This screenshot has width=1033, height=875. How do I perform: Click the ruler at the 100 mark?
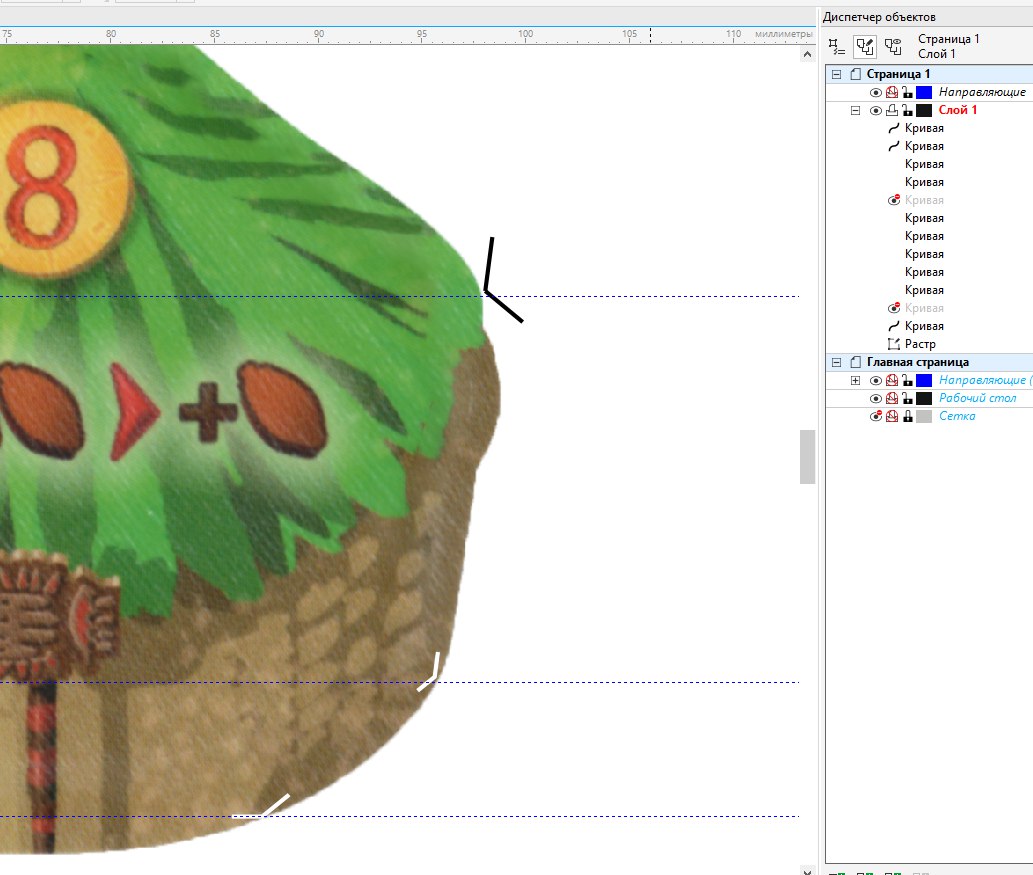[525, 34]
